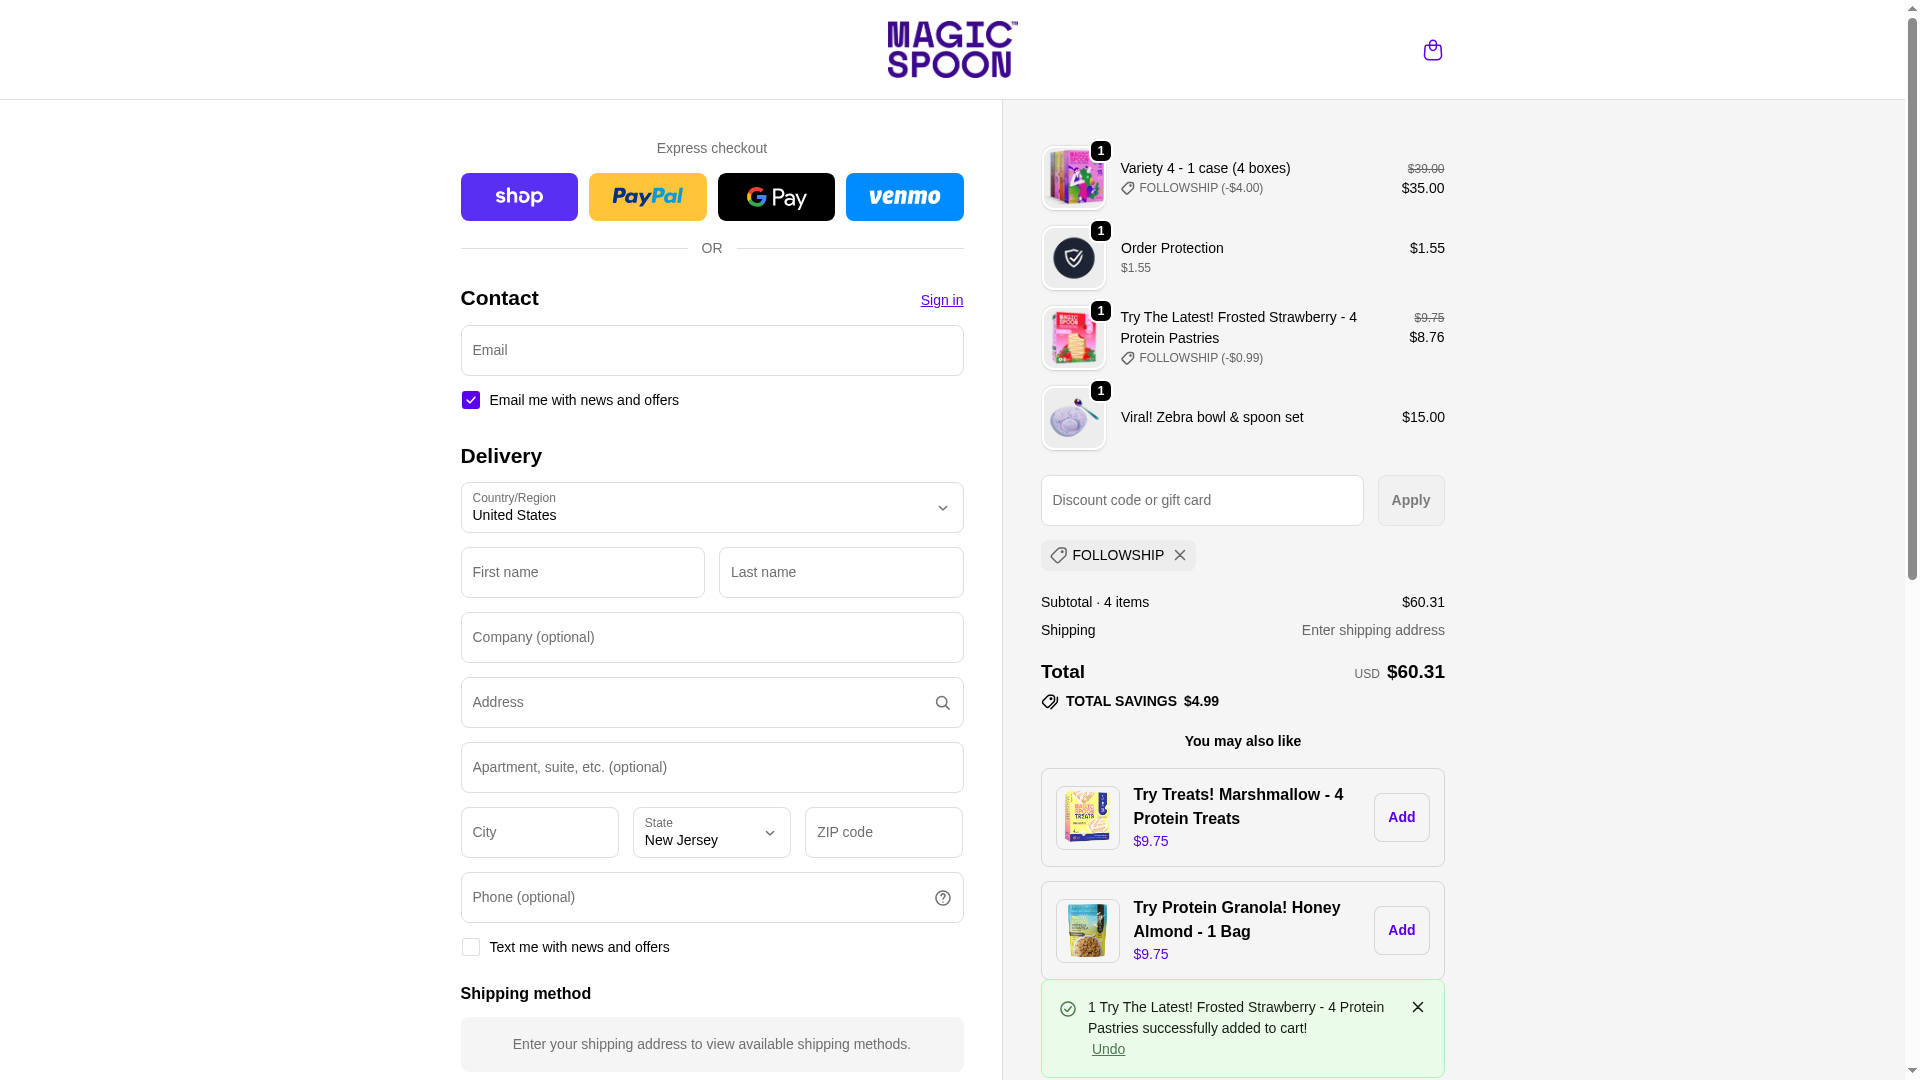Click the Zebra bowl & spoon set thumbnail
This screenshot has height=1080, width=1920.
[x=1073, y=418]
